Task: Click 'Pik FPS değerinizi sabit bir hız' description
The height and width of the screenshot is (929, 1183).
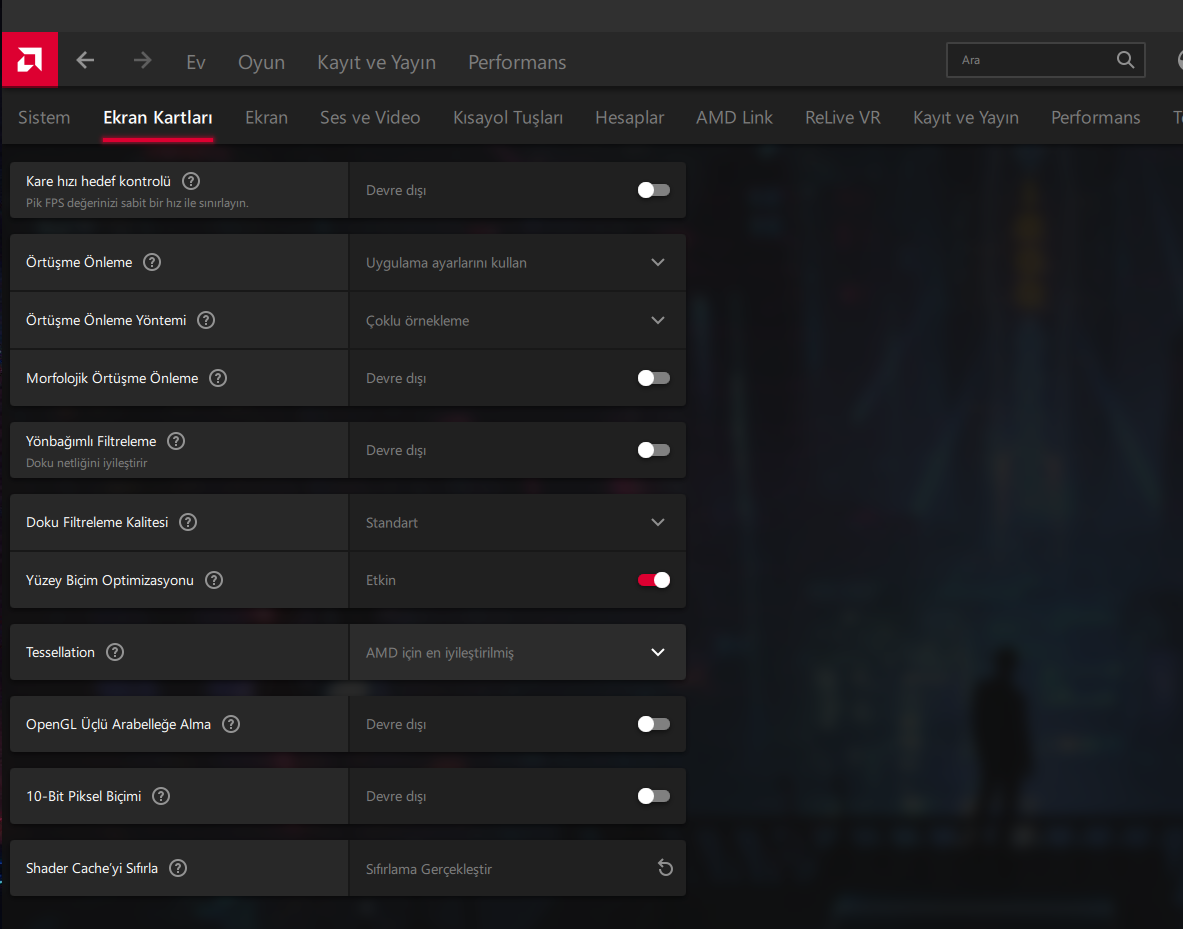Action: 137,203
